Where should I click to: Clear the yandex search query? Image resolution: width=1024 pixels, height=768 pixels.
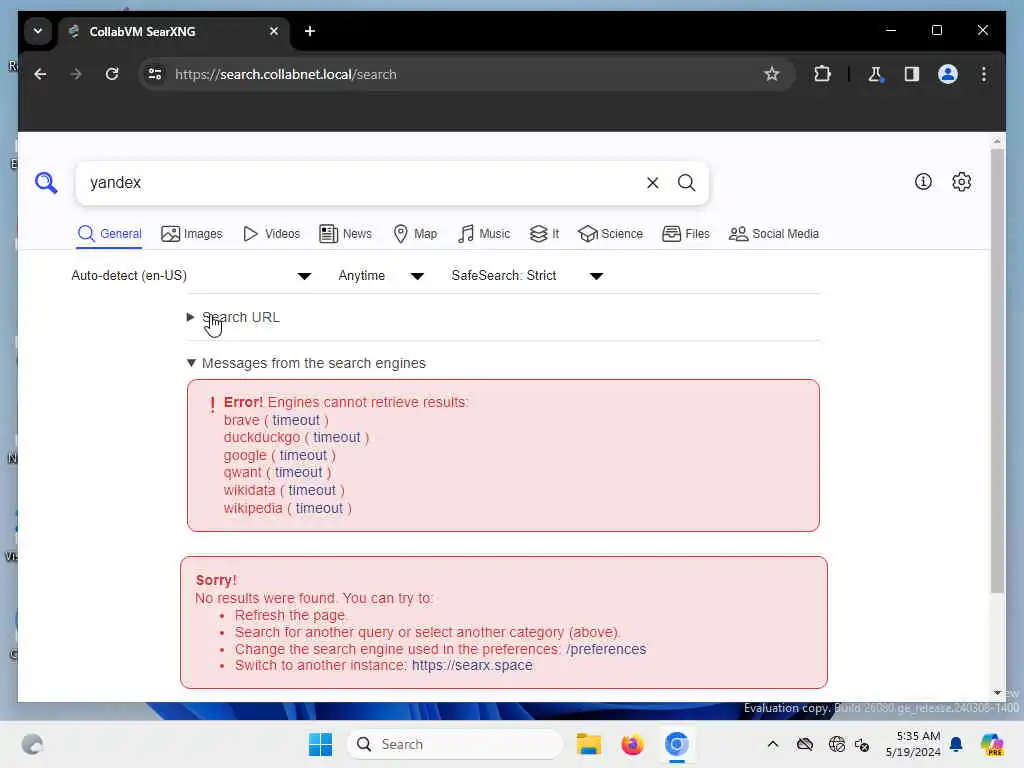coord(652,183)
